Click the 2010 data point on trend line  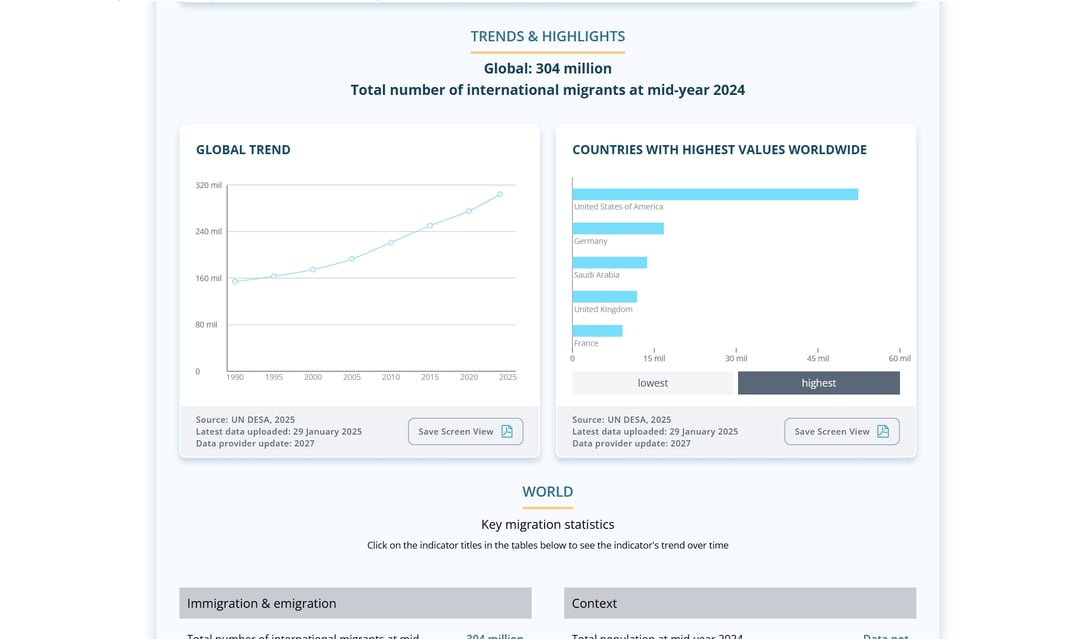391,242
